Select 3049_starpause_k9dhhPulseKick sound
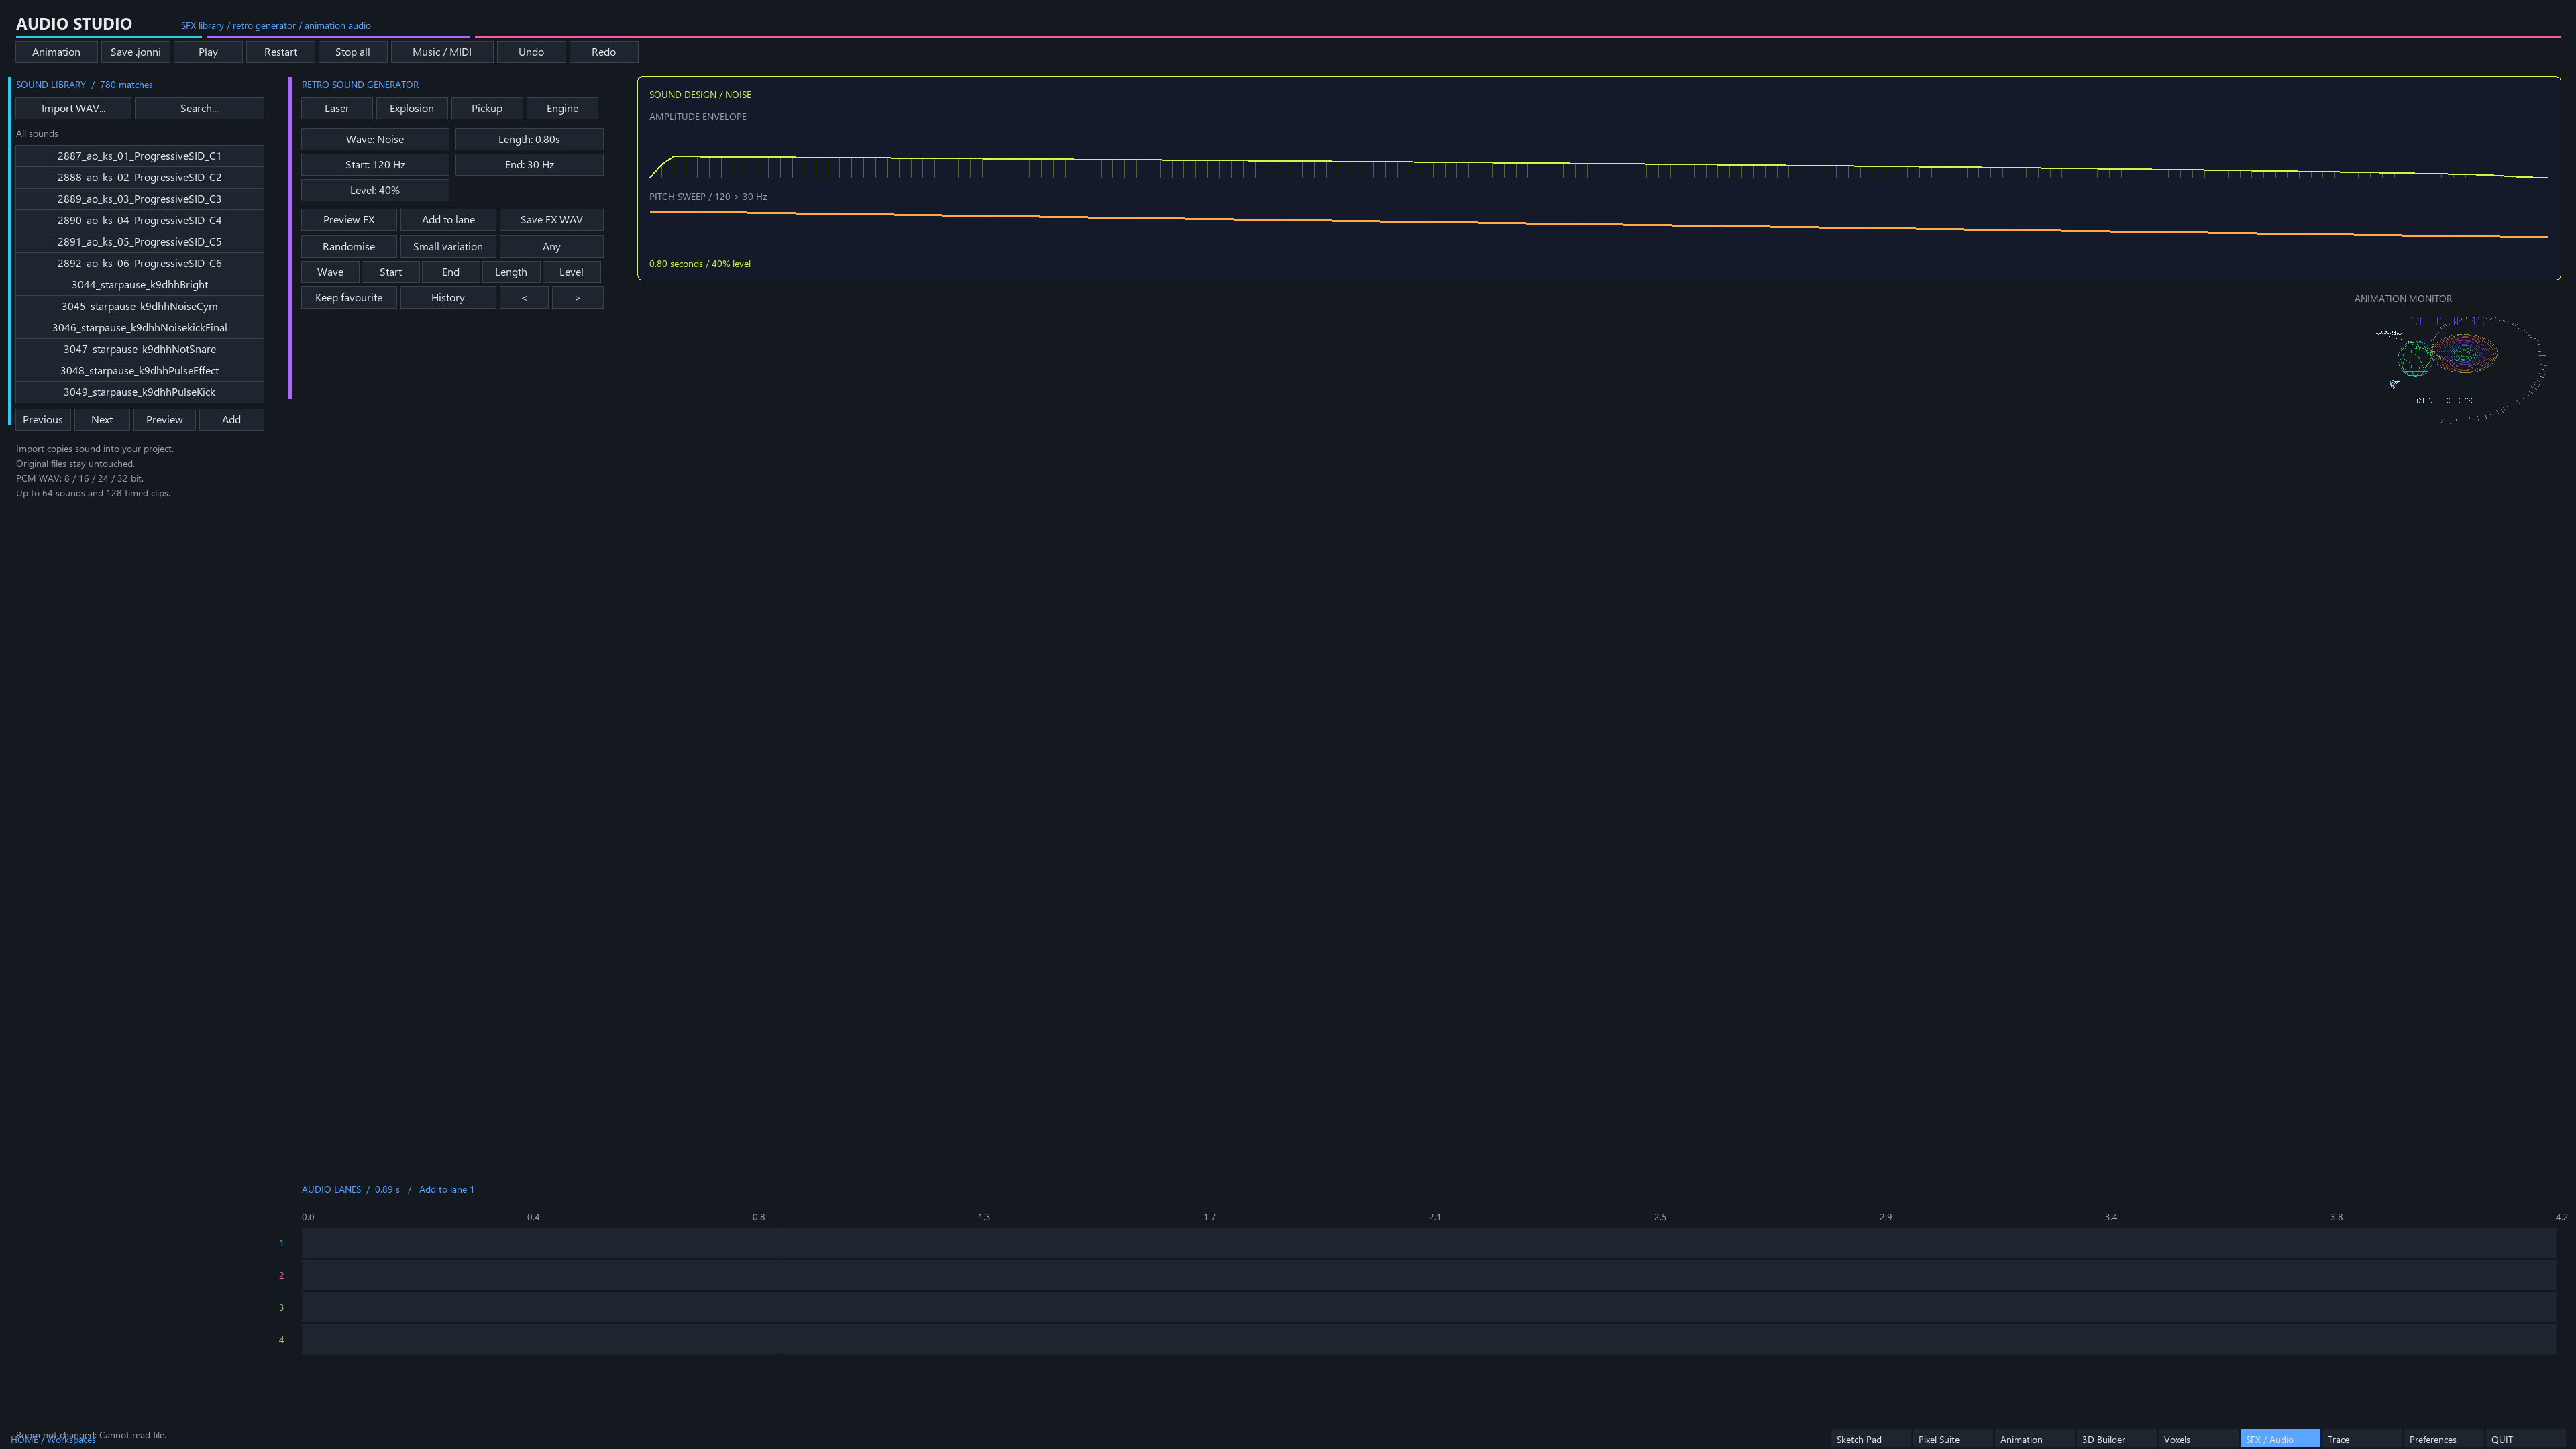This screenshot has height=1449, width=2576. pyautogui.click(x=139, y=392)
